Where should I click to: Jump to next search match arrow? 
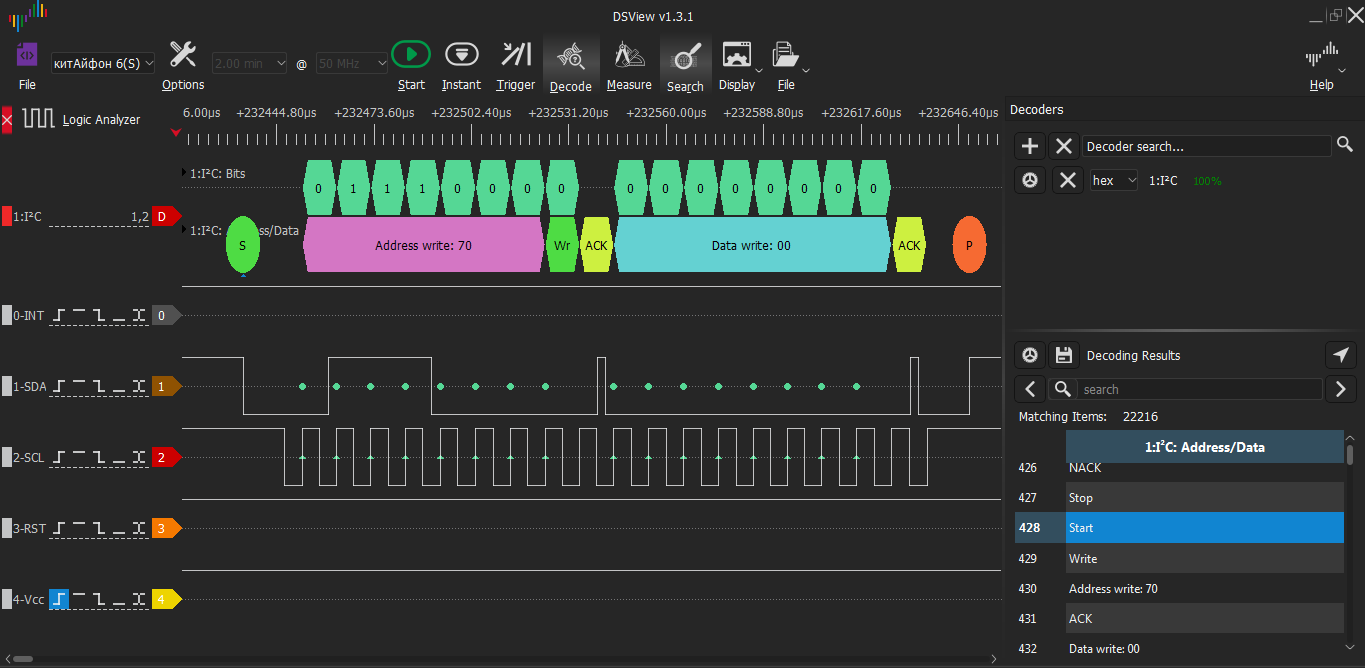pyautogui.click(x=1341, y=389)
